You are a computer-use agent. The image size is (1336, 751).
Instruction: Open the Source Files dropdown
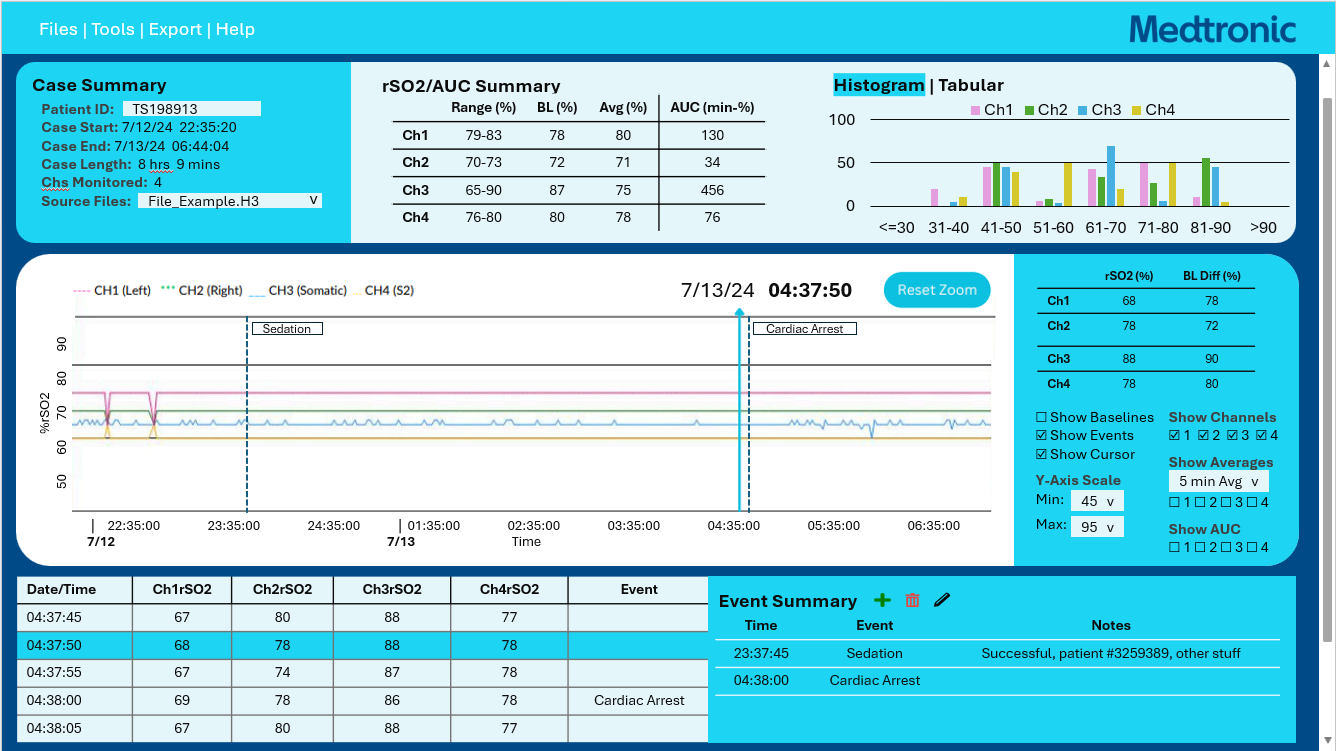[x=230, y=201]
